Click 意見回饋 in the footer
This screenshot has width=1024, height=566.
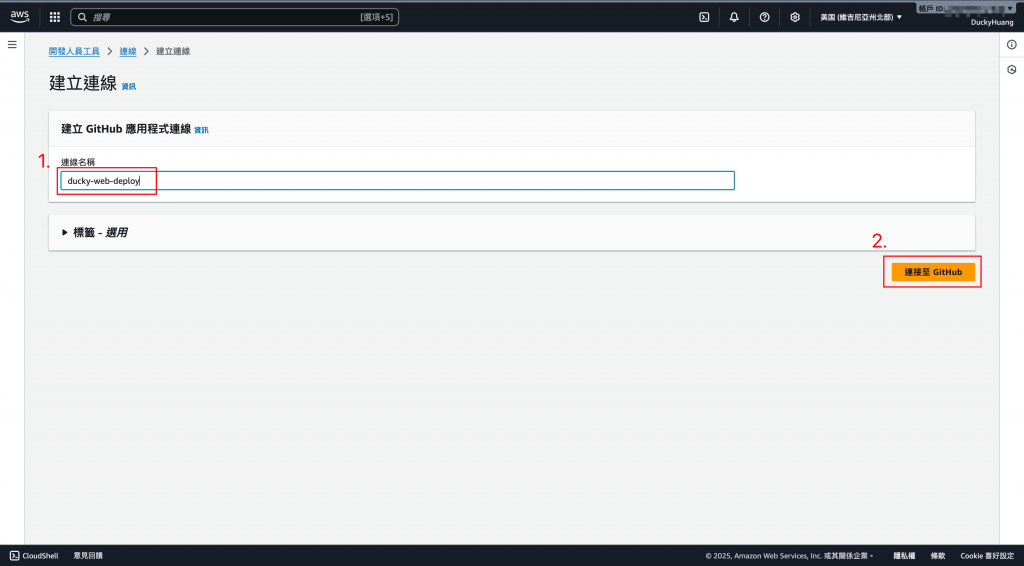tap(88, 556)
